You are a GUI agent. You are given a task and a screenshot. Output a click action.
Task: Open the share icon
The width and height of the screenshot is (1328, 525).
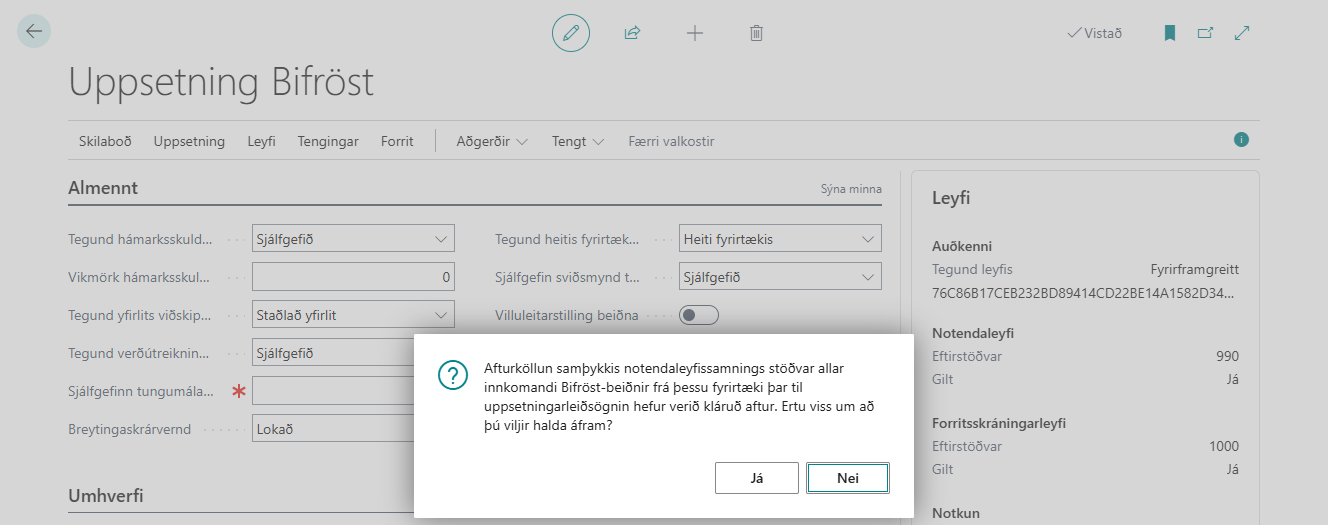[632, 33]
